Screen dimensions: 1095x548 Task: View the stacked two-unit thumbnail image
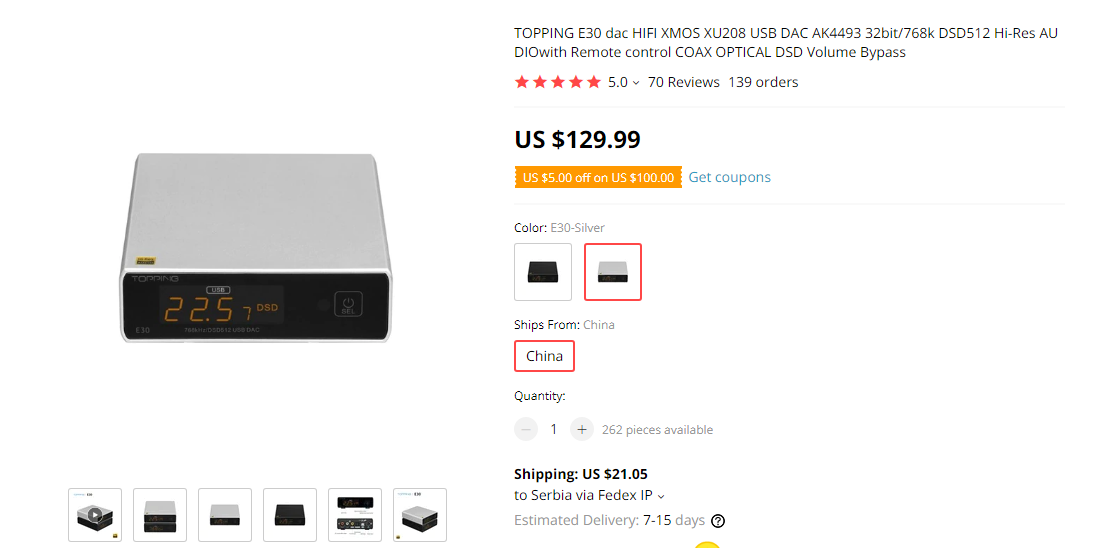coord(160,515)
